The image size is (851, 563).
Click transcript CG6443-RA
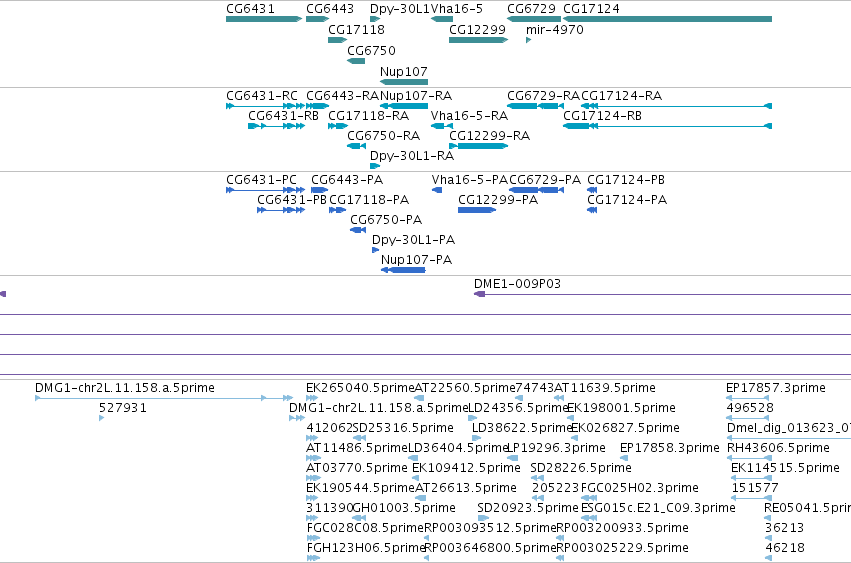click(x=342, y=96)
